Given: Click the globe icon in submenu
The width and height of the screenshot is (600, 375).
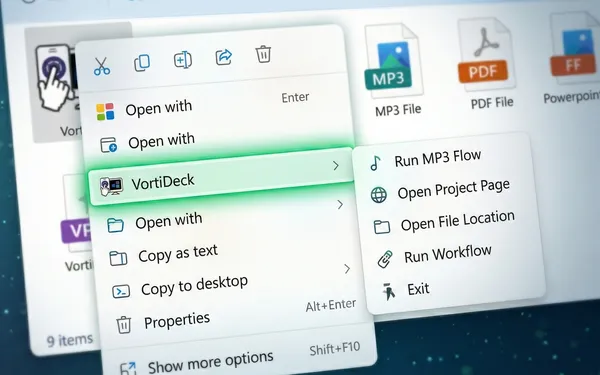Looking at the screenshot, I should coord(379,194).
